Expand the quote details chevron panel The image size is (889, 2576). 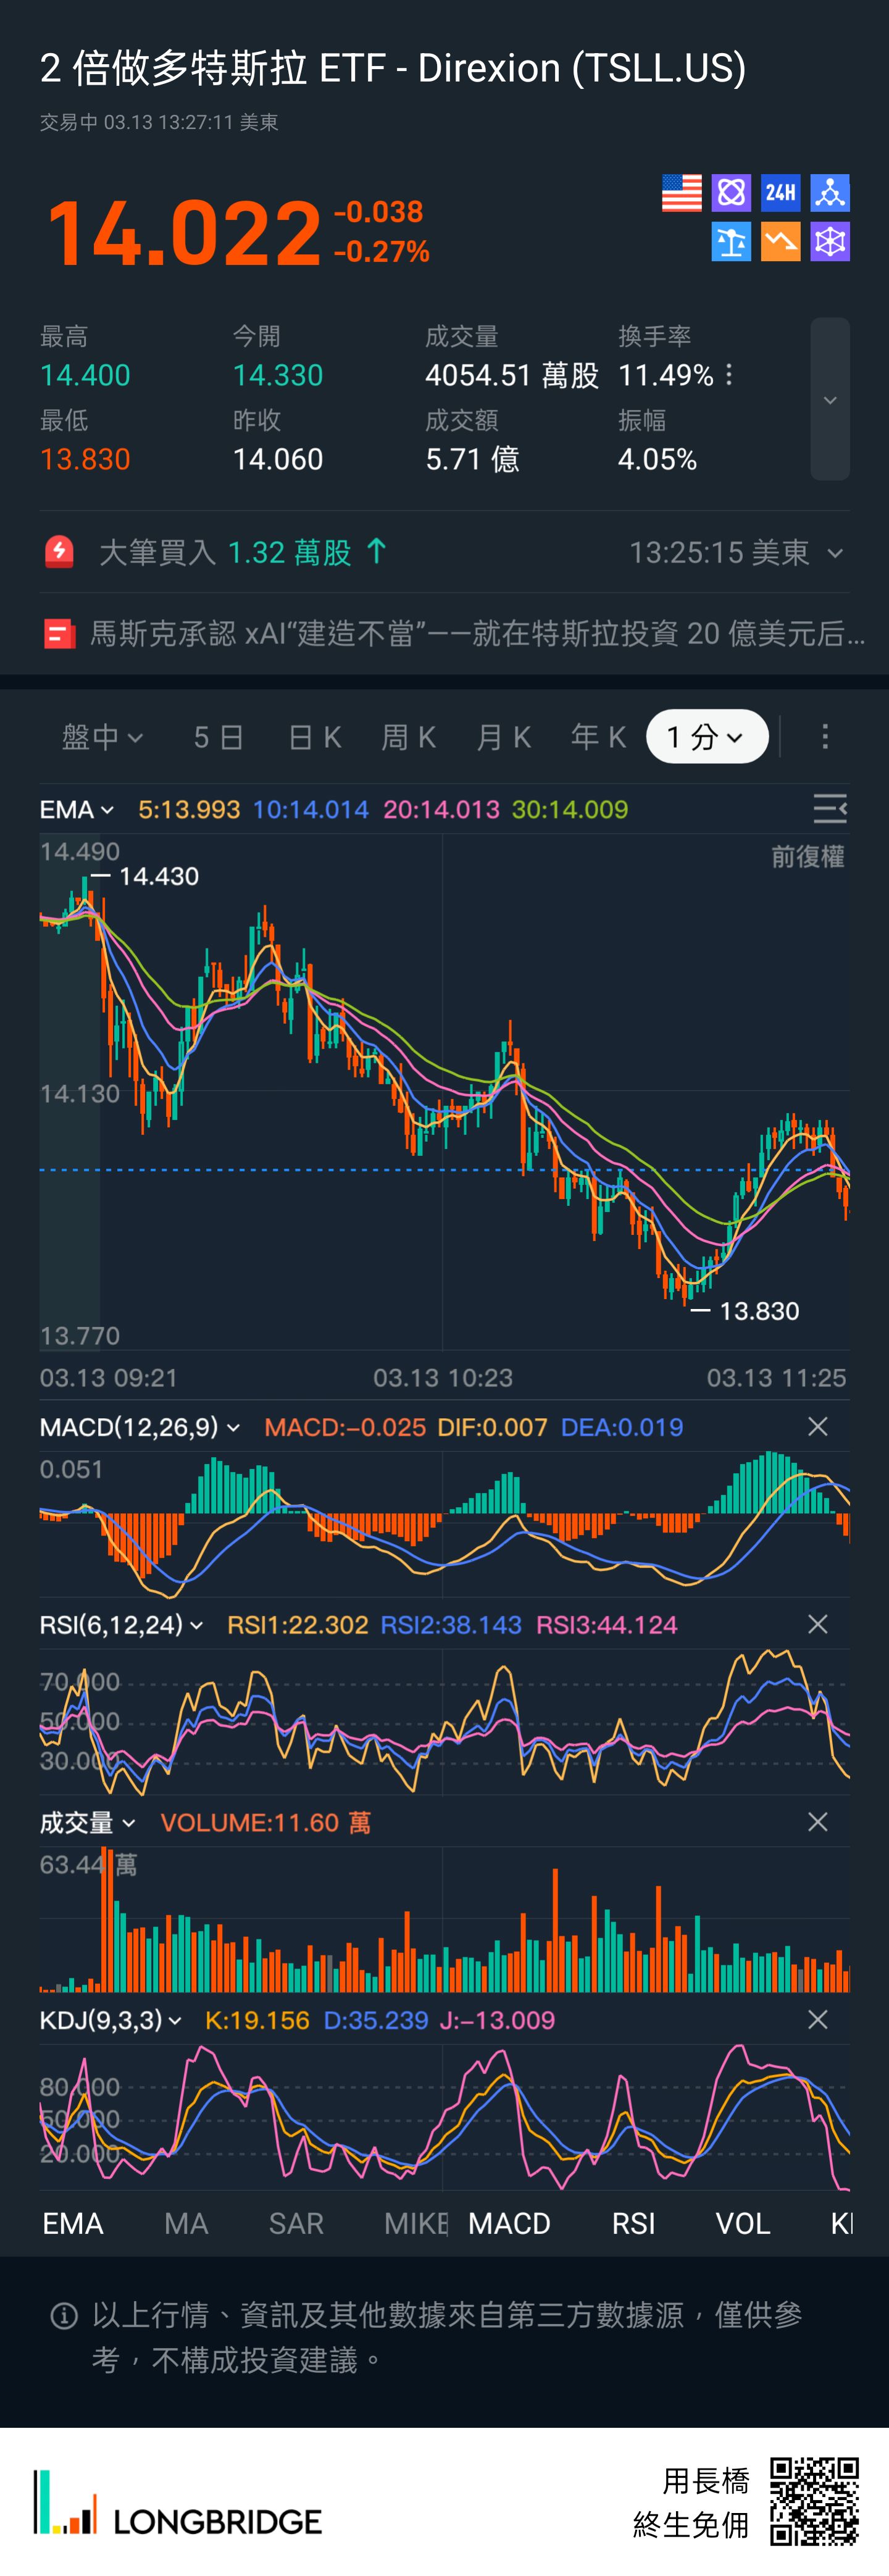pyautogui.click(x=829, y=400)
